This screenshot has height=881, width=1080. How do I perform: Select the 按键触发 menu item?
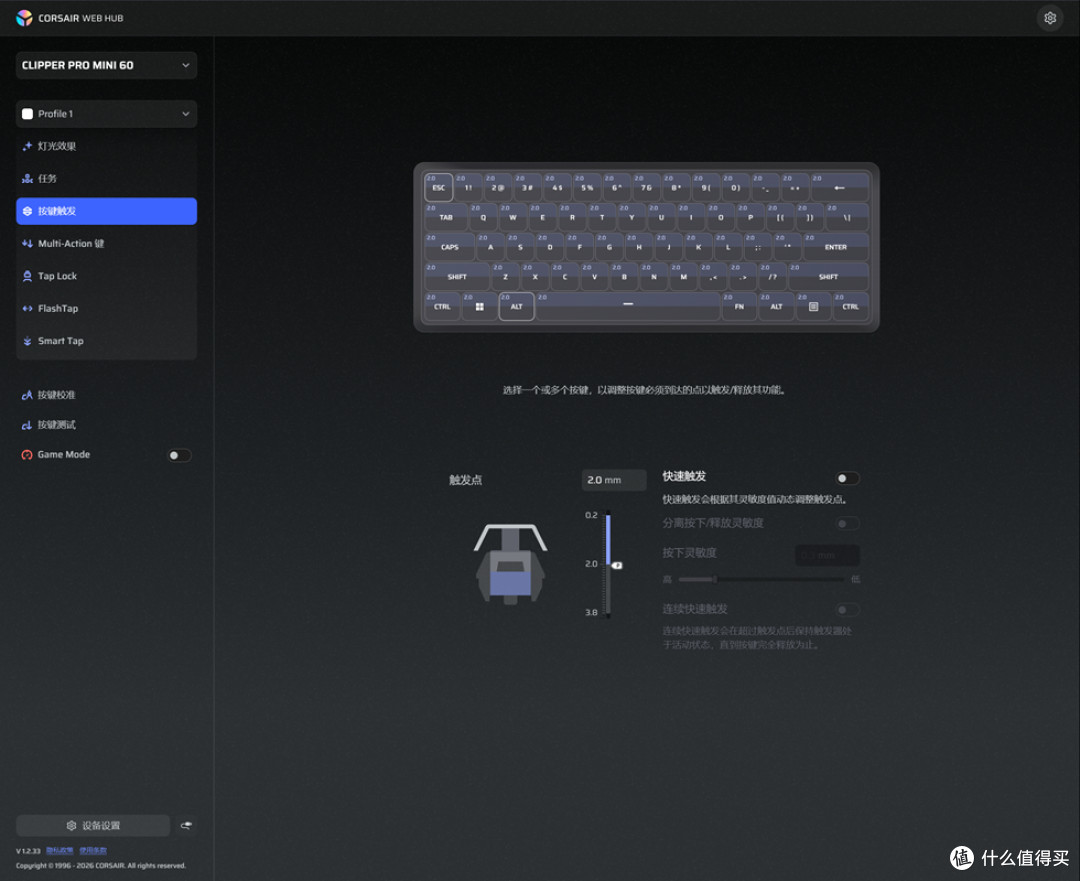(106, 211)
